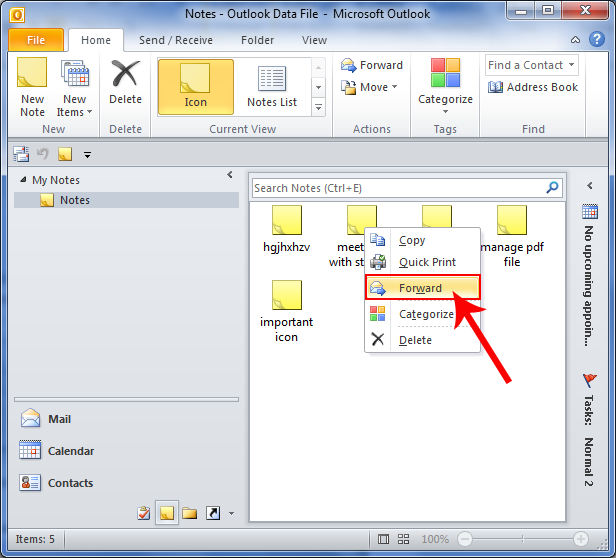The image size is (616, 558).
Task: Create a New Note from the ribbon
Action: [32, 87]
